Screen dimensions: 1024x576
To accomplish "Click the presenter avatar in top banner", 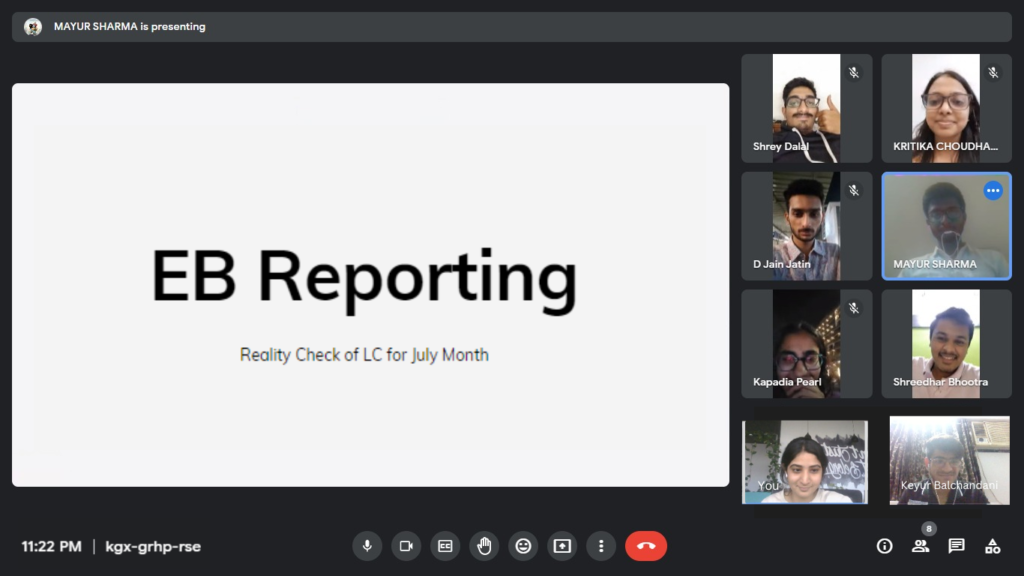I will (33, 27).
